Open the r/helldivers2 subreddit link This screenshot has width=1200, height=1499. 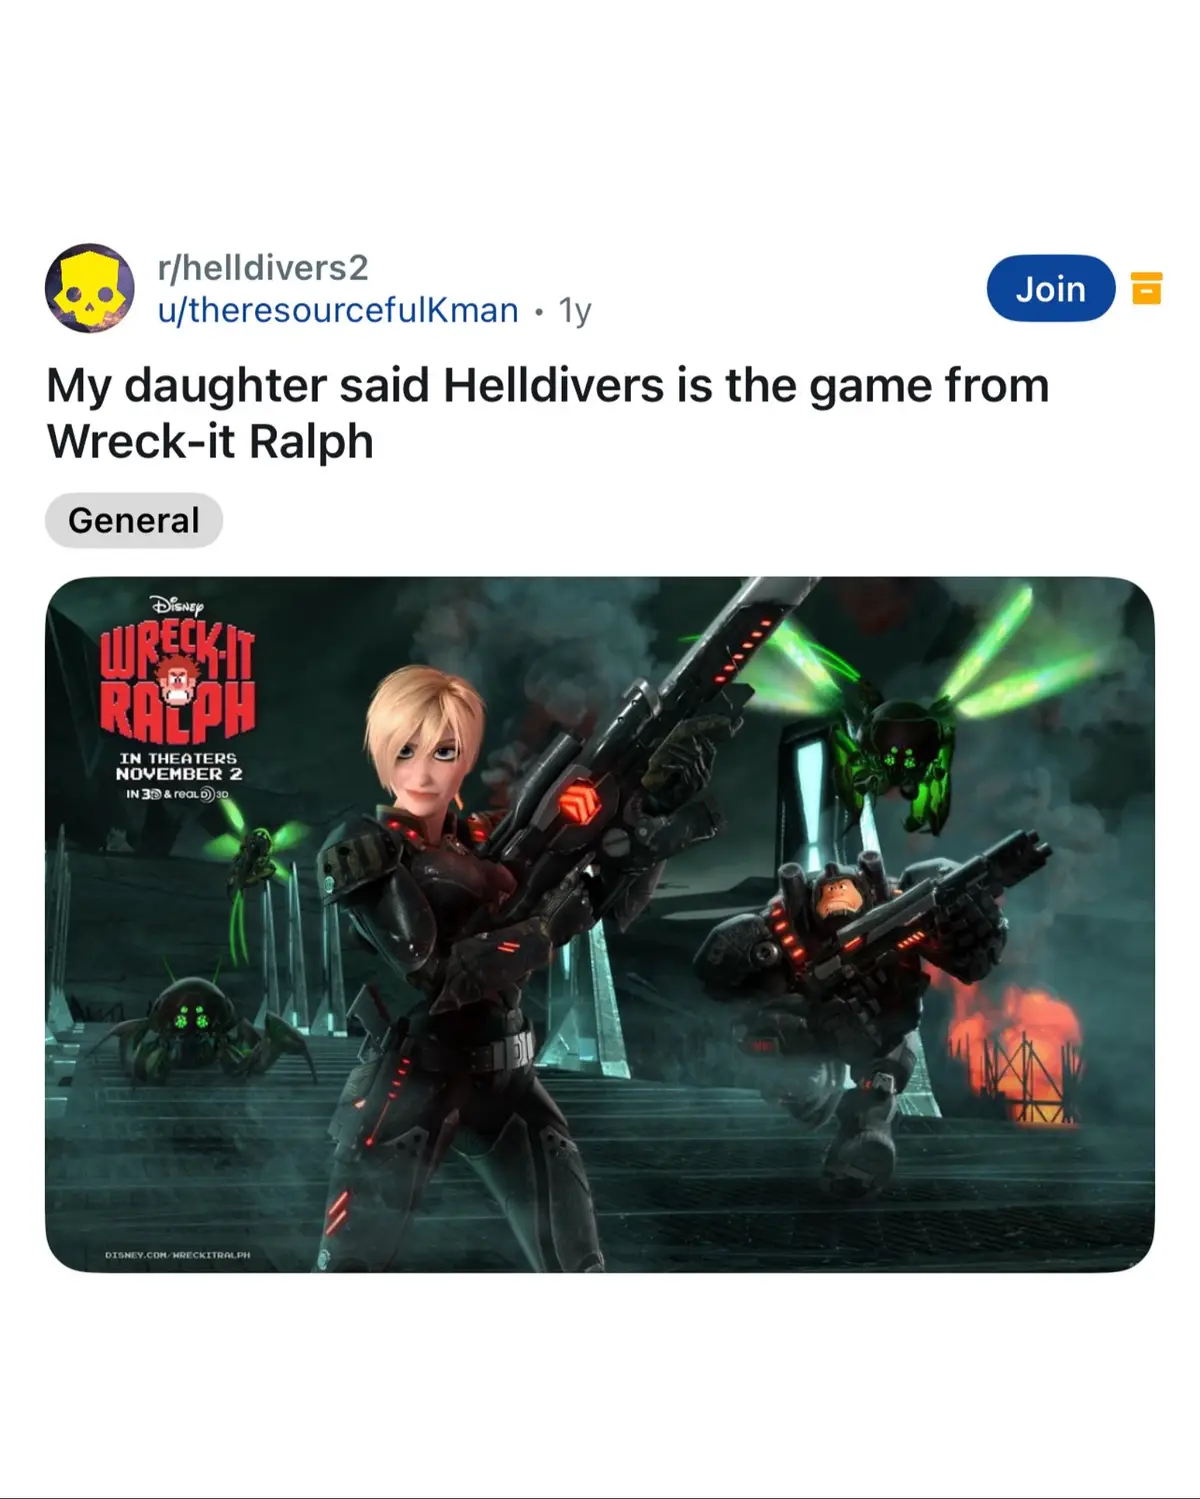point(263,267)
